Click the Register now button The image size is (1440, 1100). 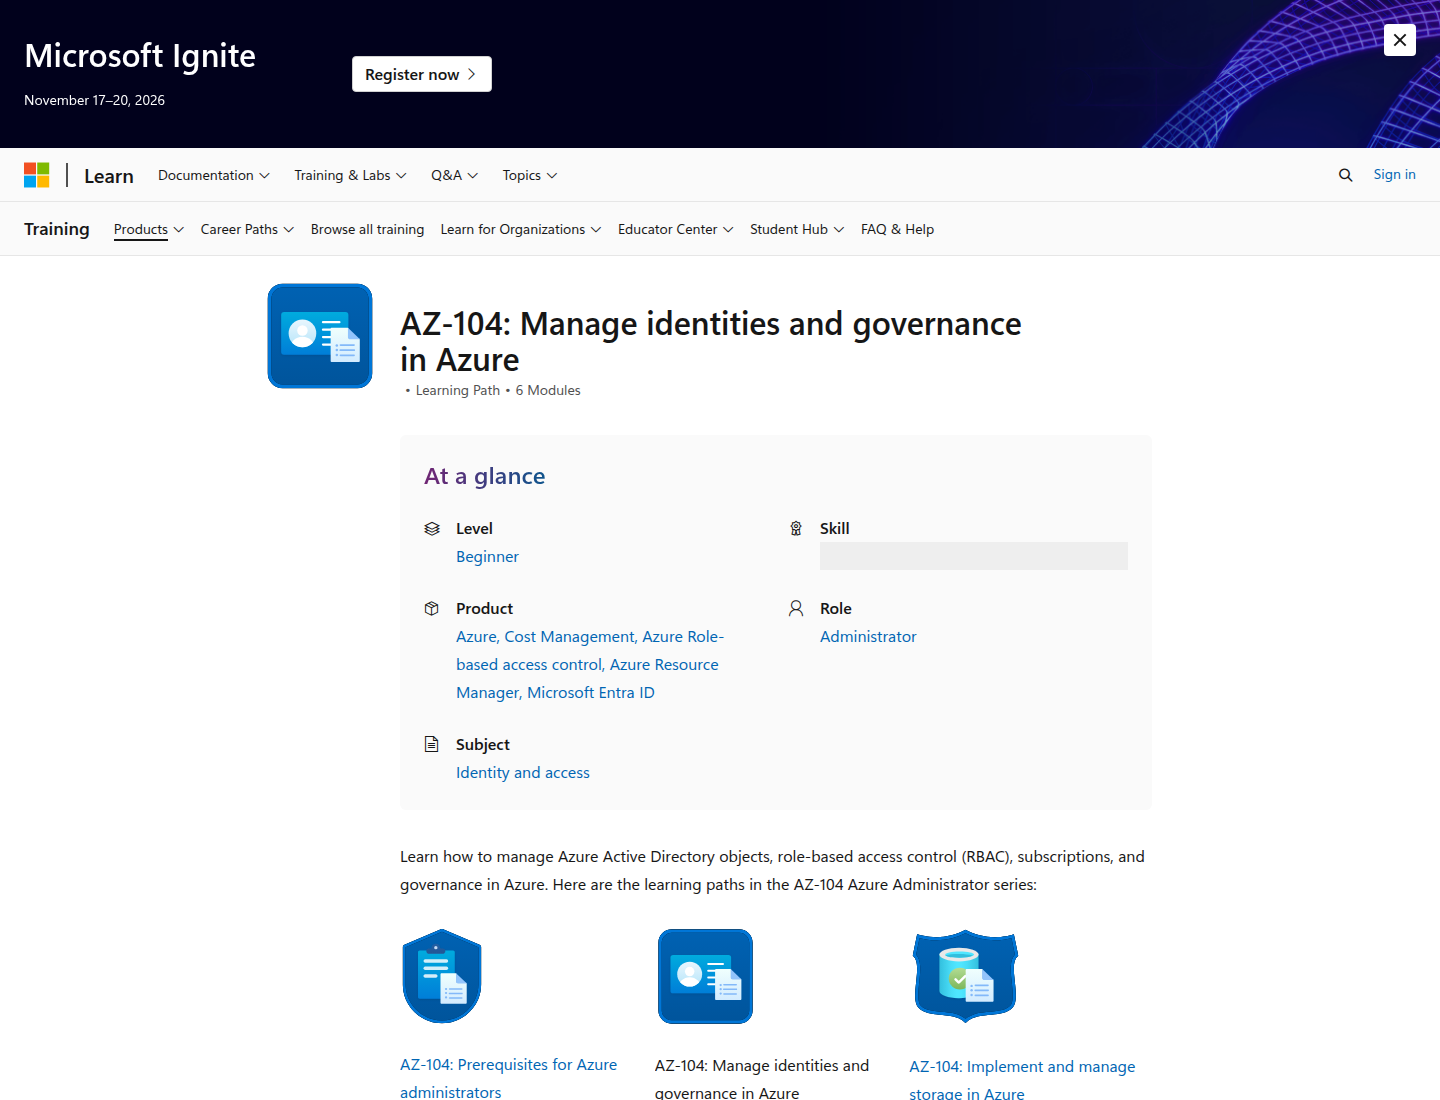[422, 74]
